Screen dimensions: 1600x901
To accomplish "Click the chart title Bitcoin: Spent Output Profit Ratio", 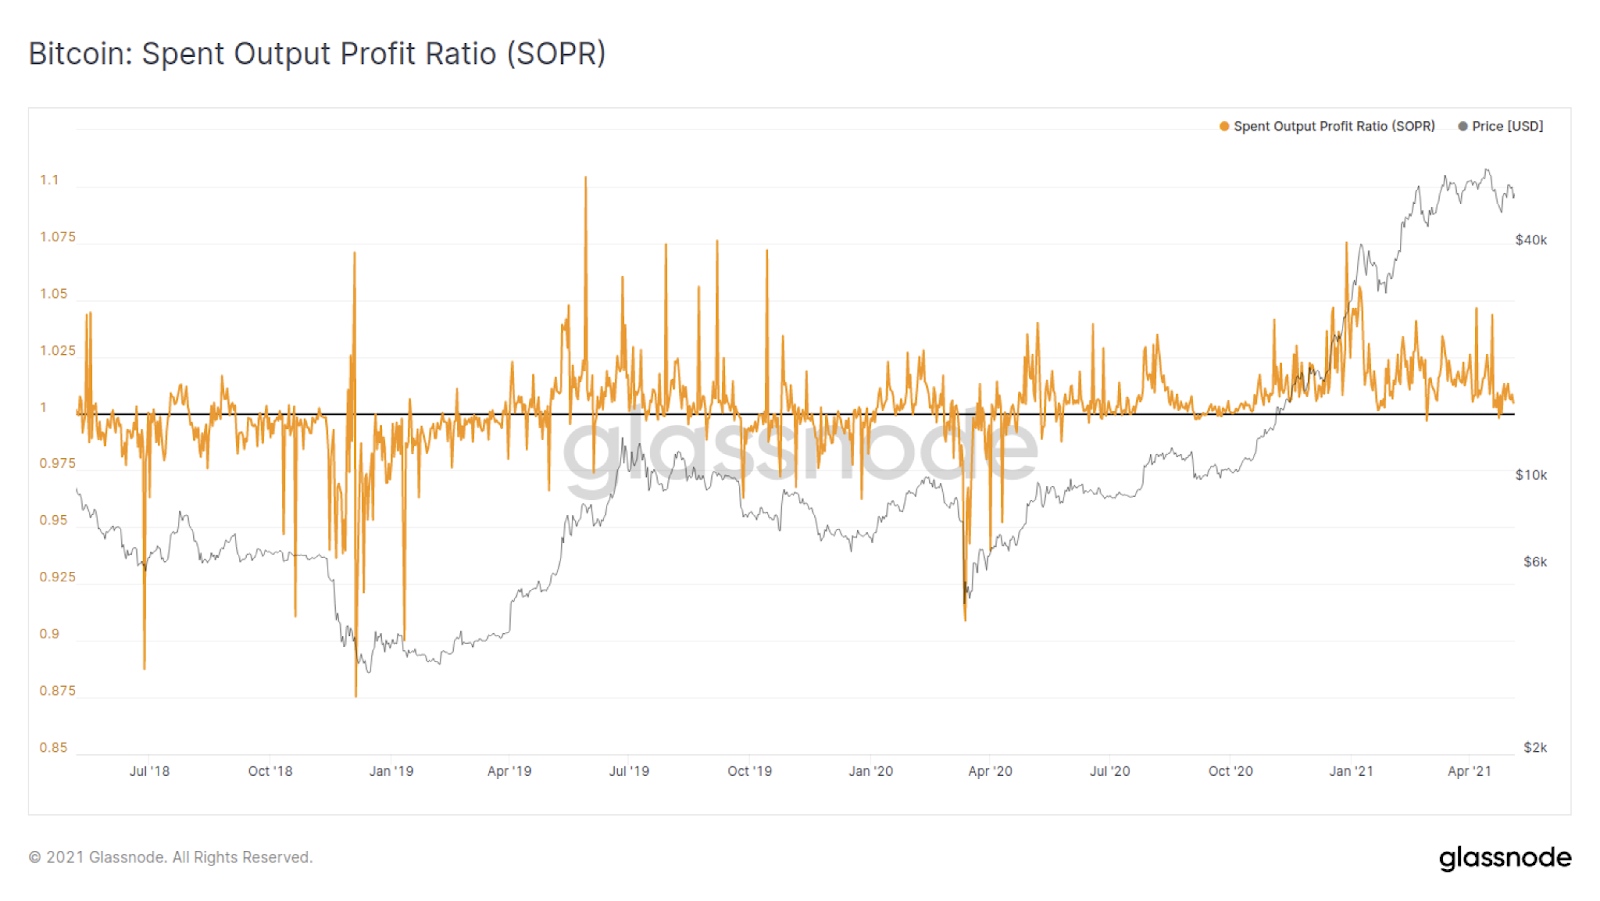I will (317, 53).
